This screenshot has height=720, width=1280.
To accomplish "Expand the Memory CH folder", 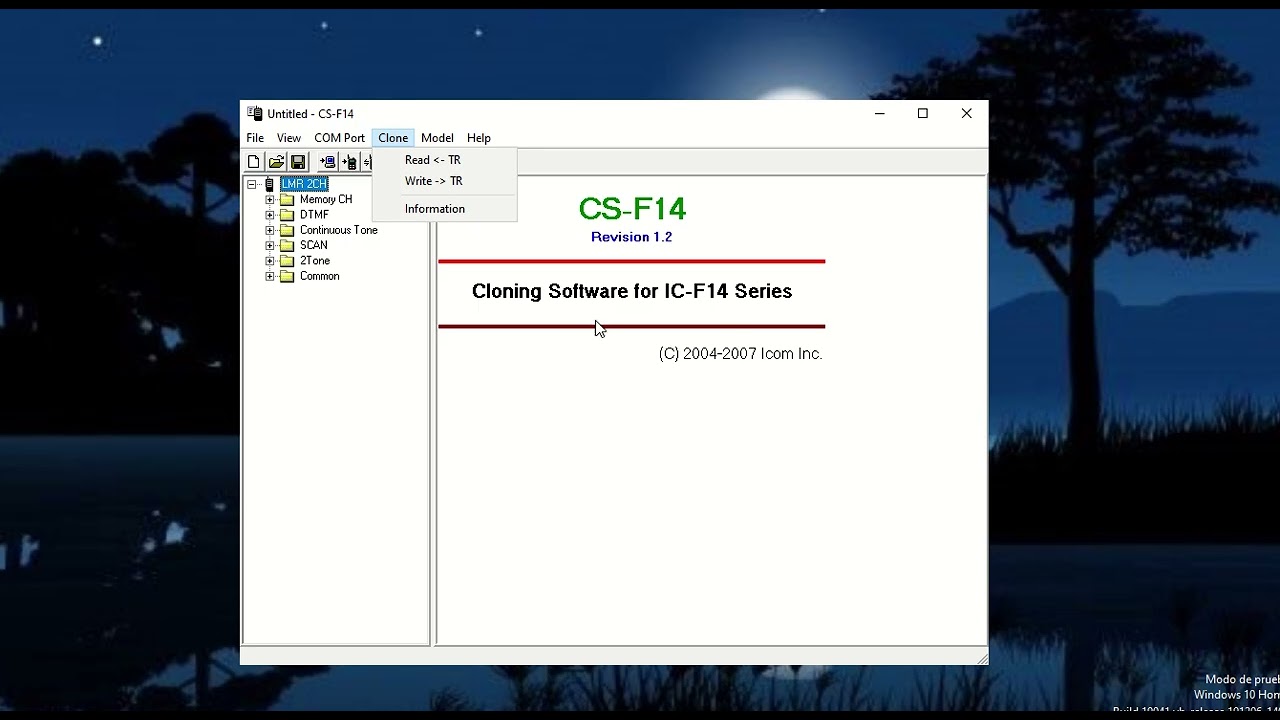I will pyautogui.click(x=270, y=200).
